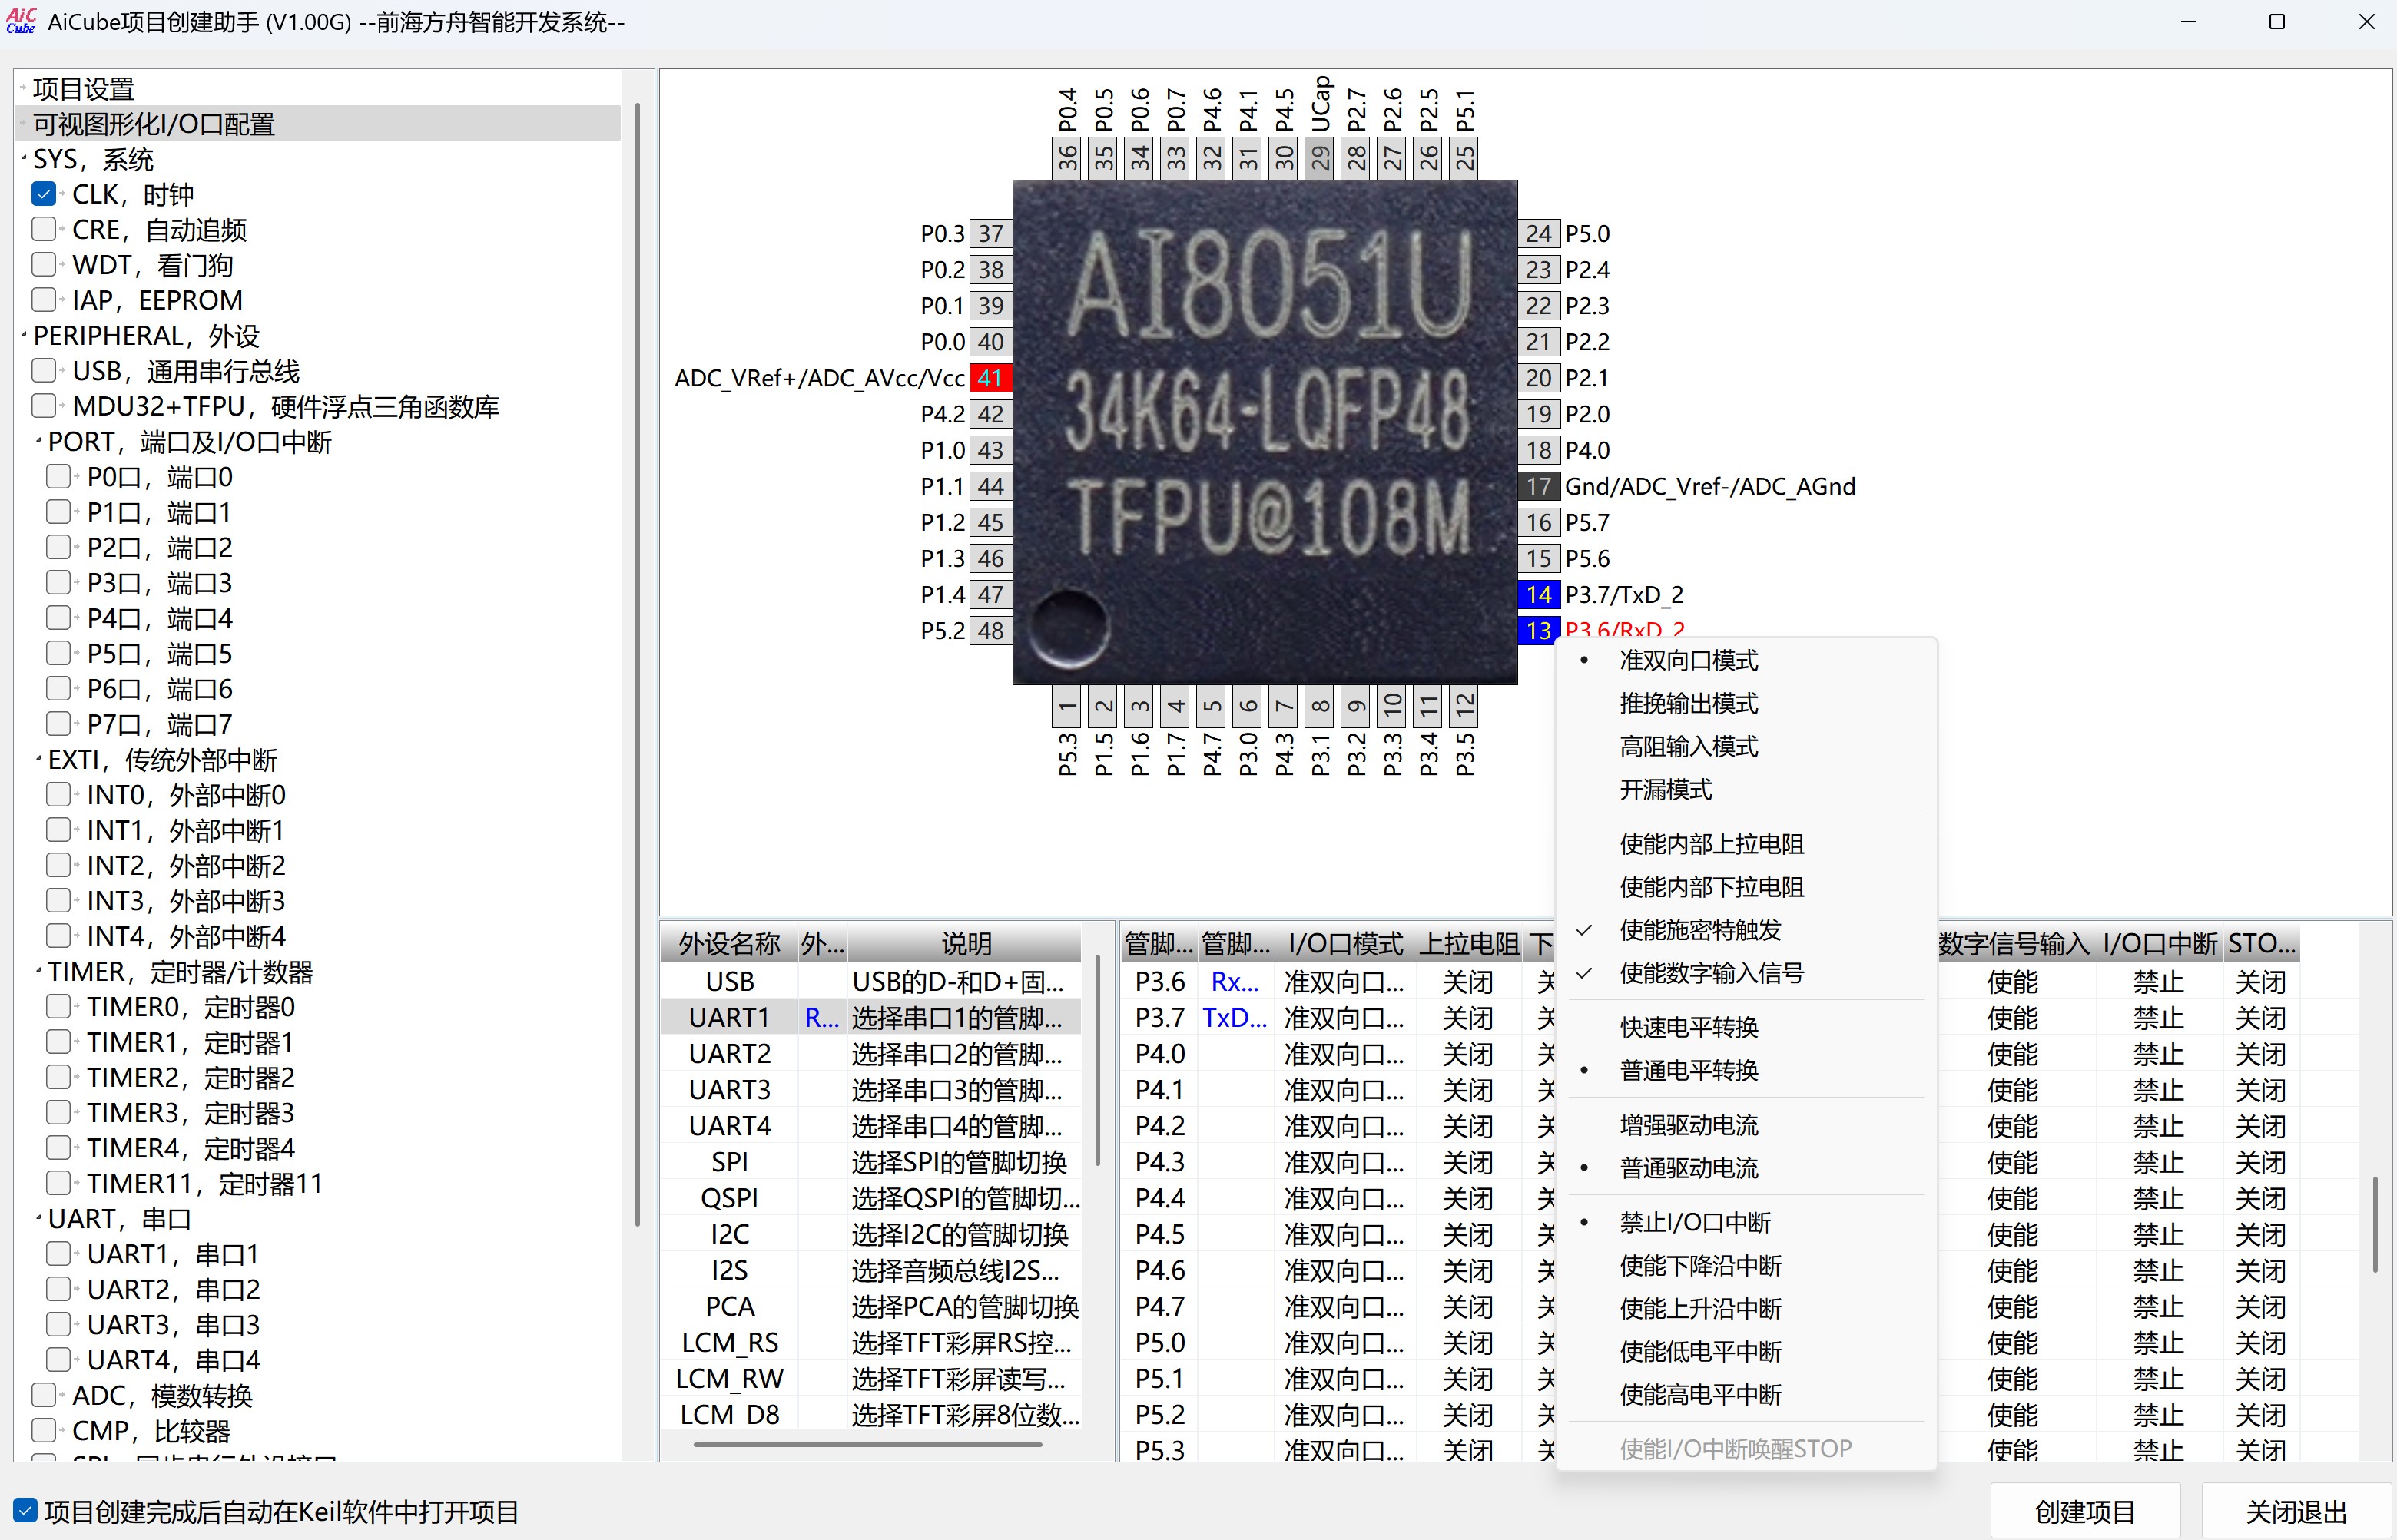Toggle auto-open project in Keil checkbox

tap(26, 1511)
